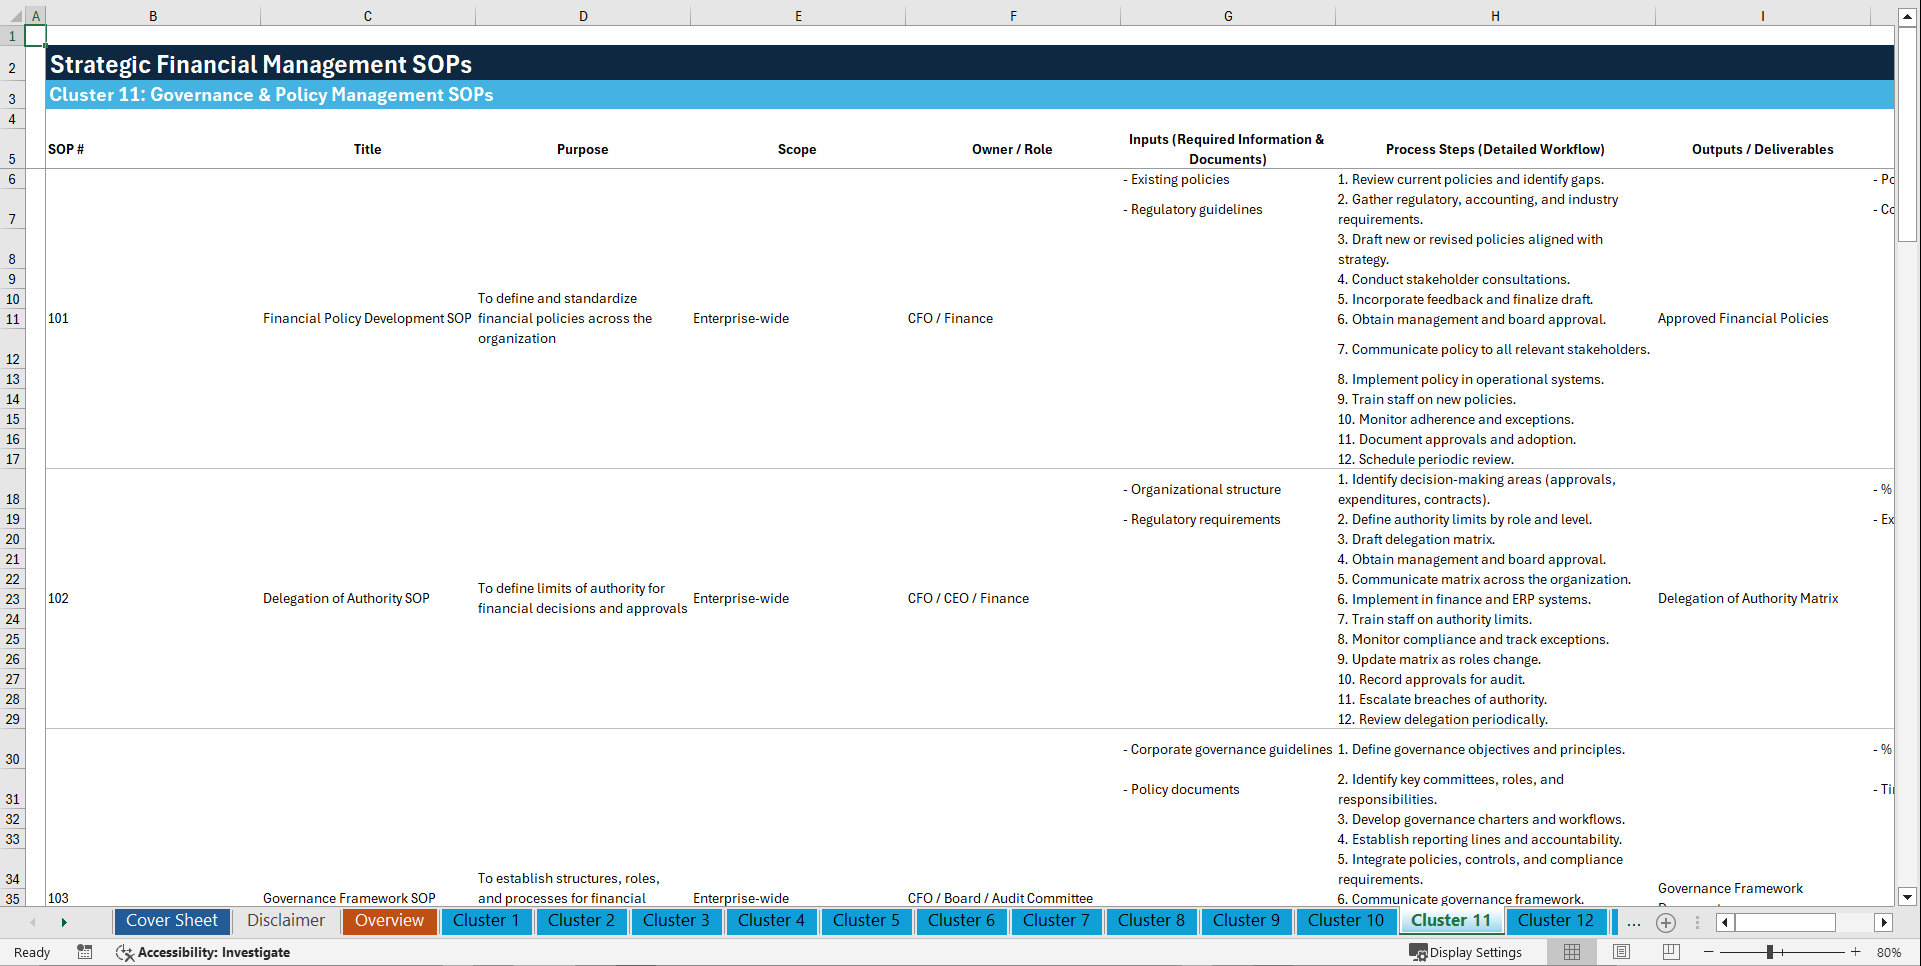Switch to Page Layout view
1921x966 pixels.
click(x=1623, y=952)
